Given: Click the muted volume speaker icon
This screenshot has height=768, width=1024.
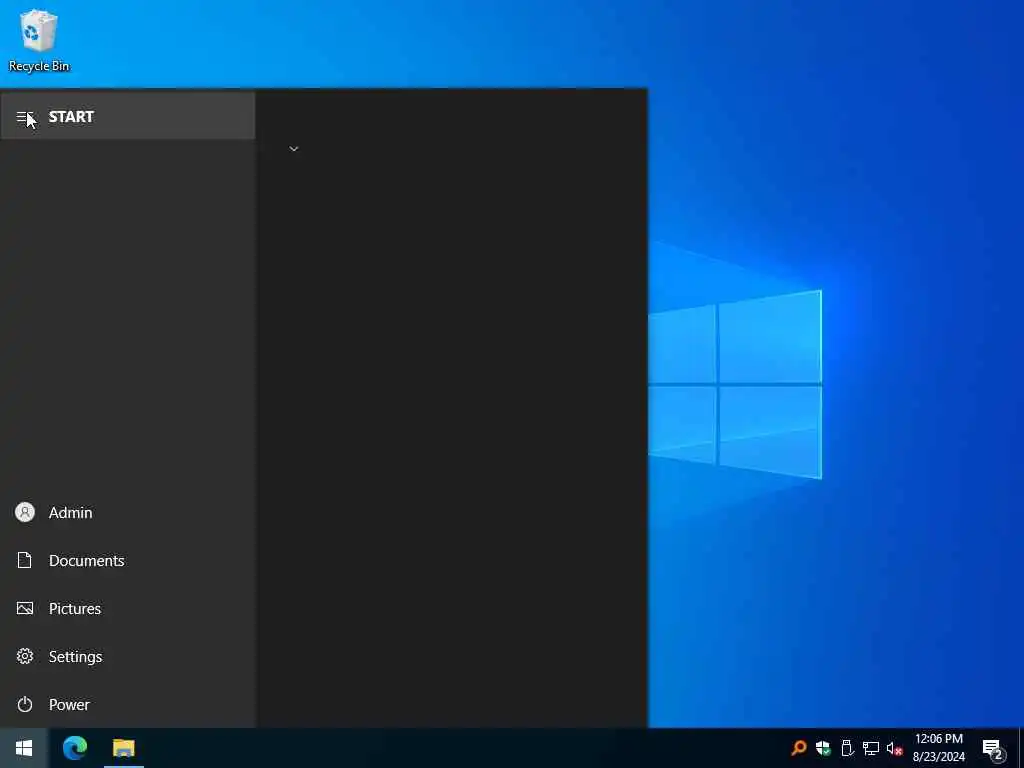Looking at the screenshot, I should click(x=894, y=748).
